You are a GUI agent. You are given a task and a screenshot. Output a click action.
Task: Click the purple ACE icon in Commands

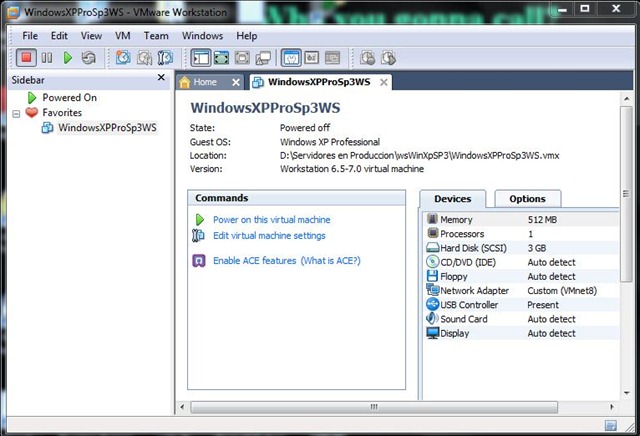[199, 260]
